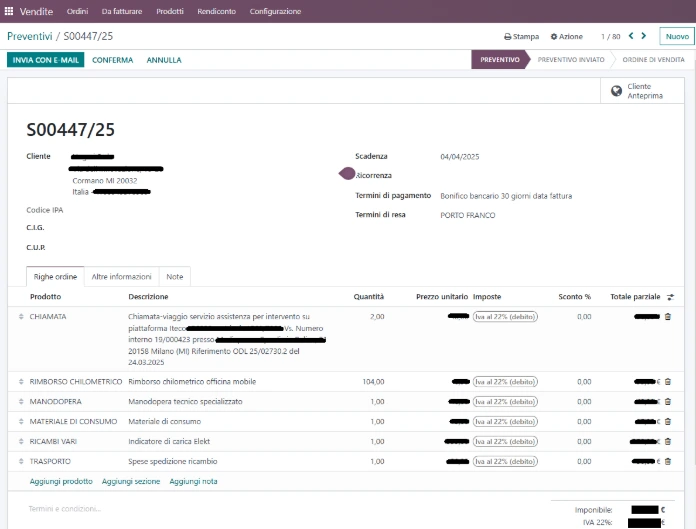
Task: Click the Scadenza date field 04/04/2025
Action: pos(459,157)
